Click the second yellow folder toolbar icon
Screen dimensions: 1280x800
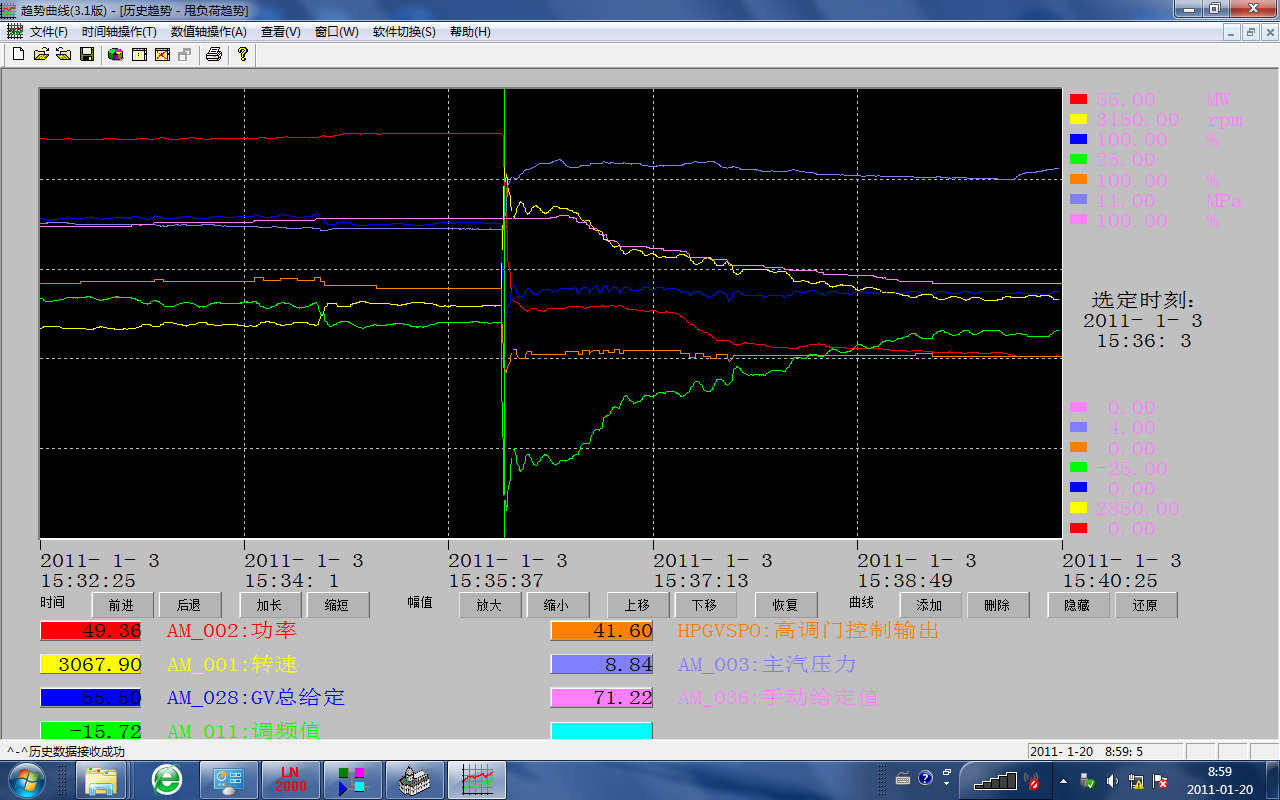64,54
